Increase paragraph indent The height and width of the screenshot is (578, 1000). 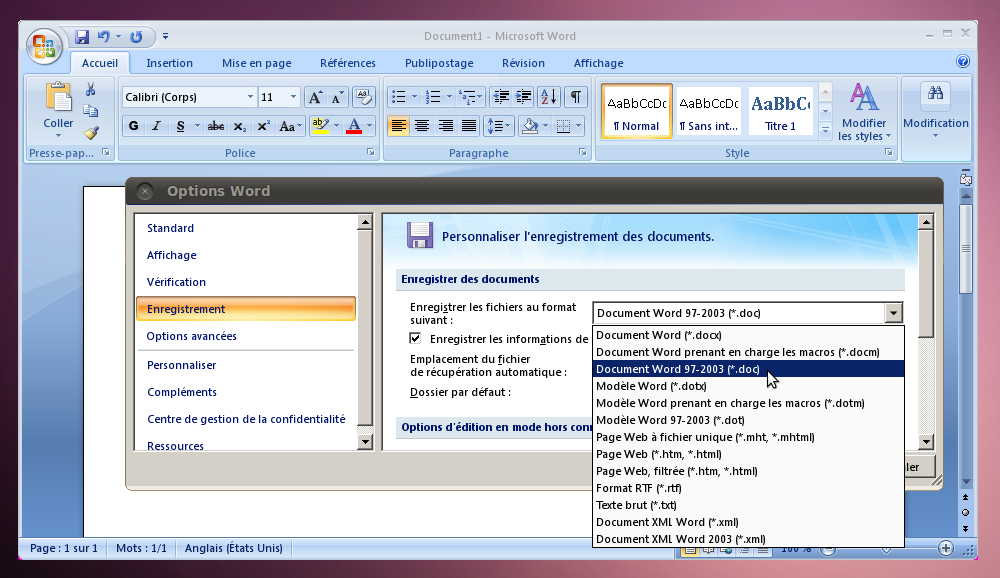[524, 97]
